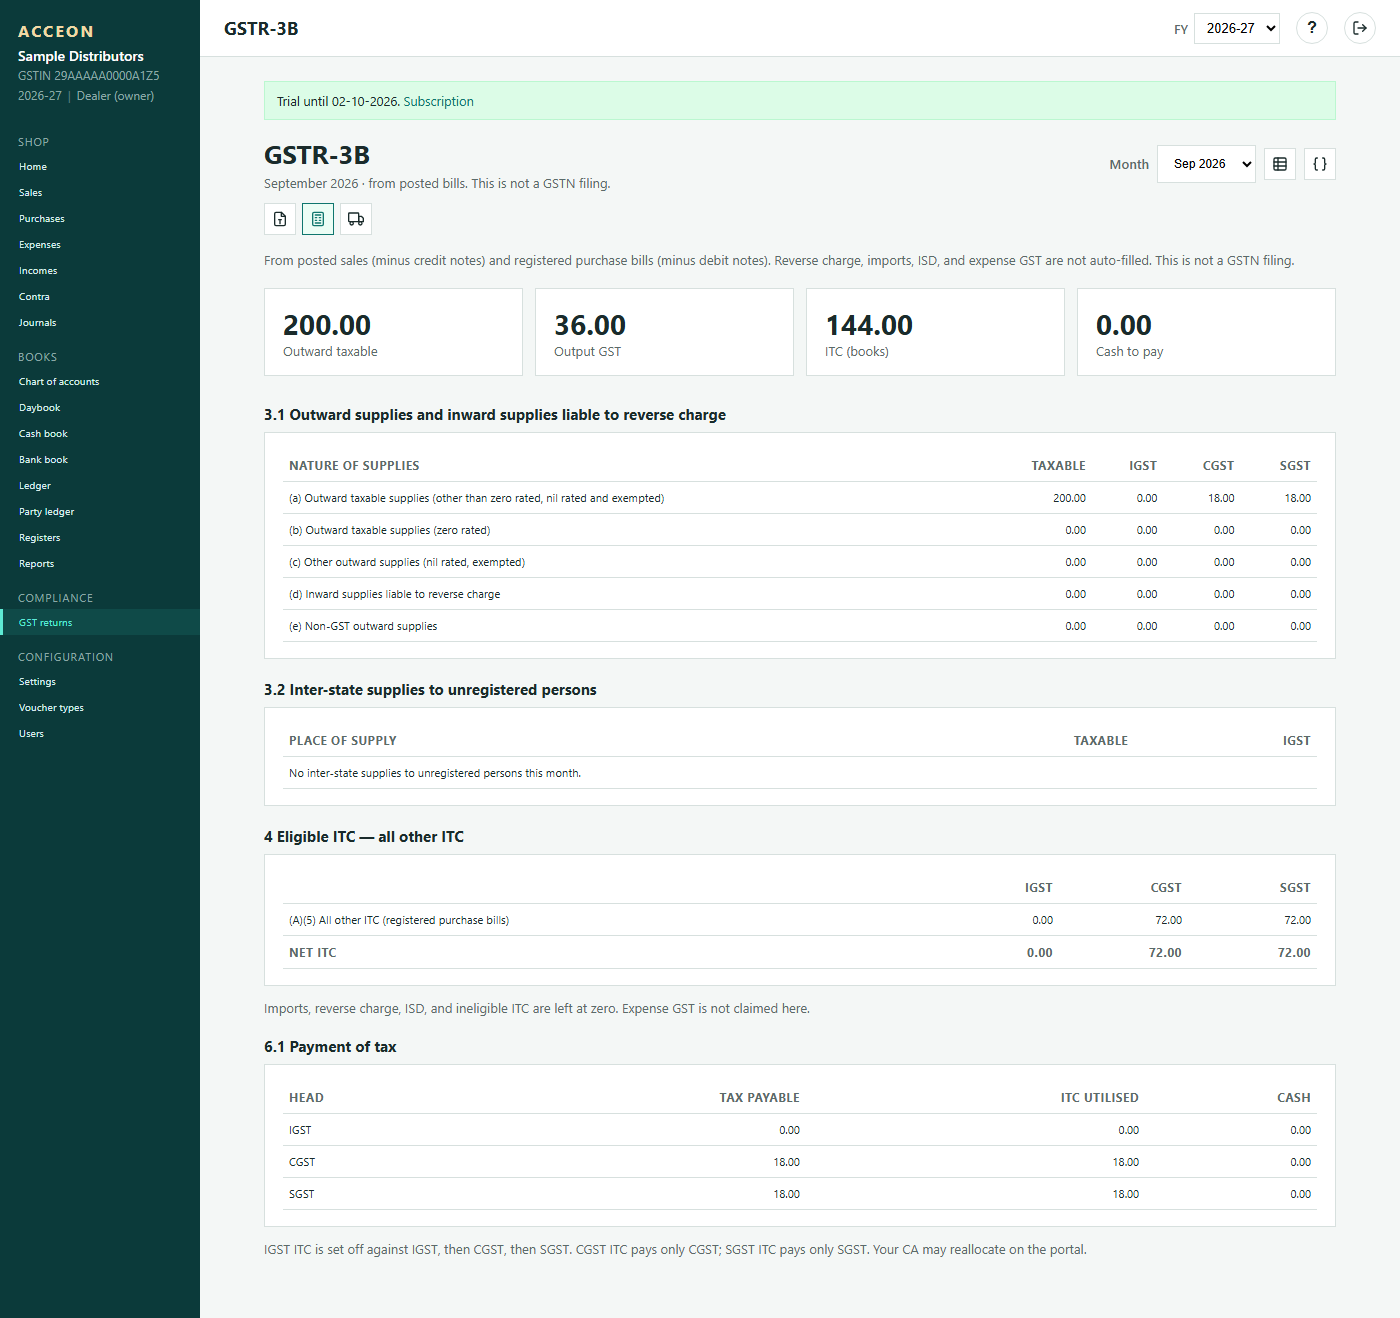The width and height of the screenshot is (1400, 1318).
Task: Click the 144.00 ITC (books) card
Action: point(935,332)
